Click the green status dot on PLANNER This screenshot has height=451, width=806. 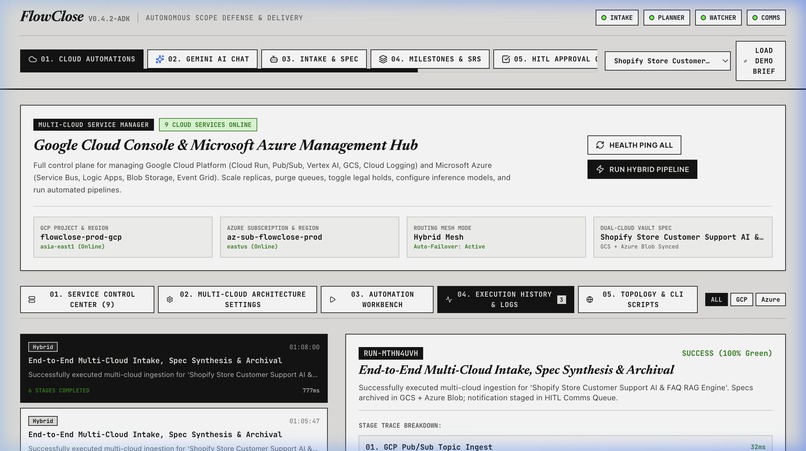point(652,17)
